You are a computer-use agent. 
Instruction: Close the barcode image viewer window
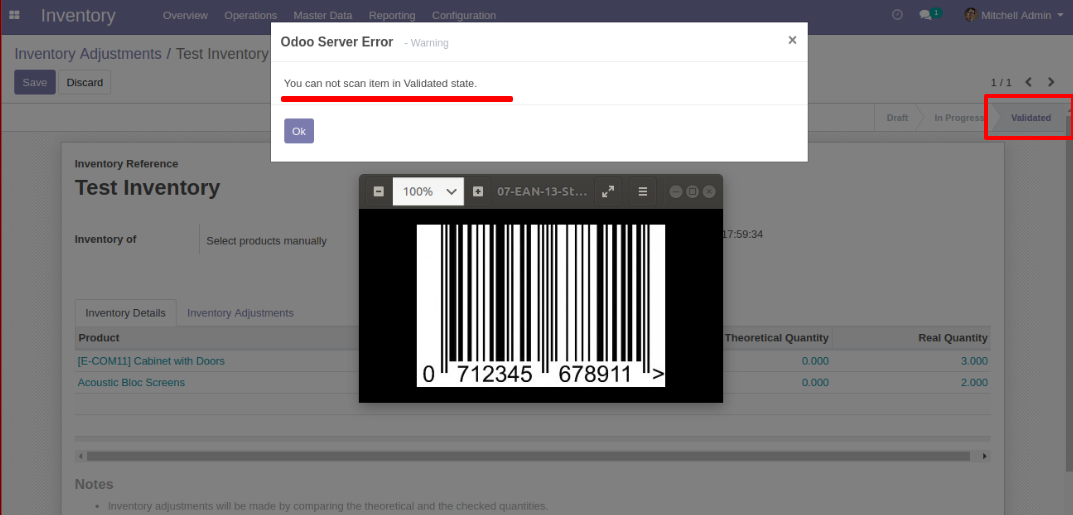[709, 192]
